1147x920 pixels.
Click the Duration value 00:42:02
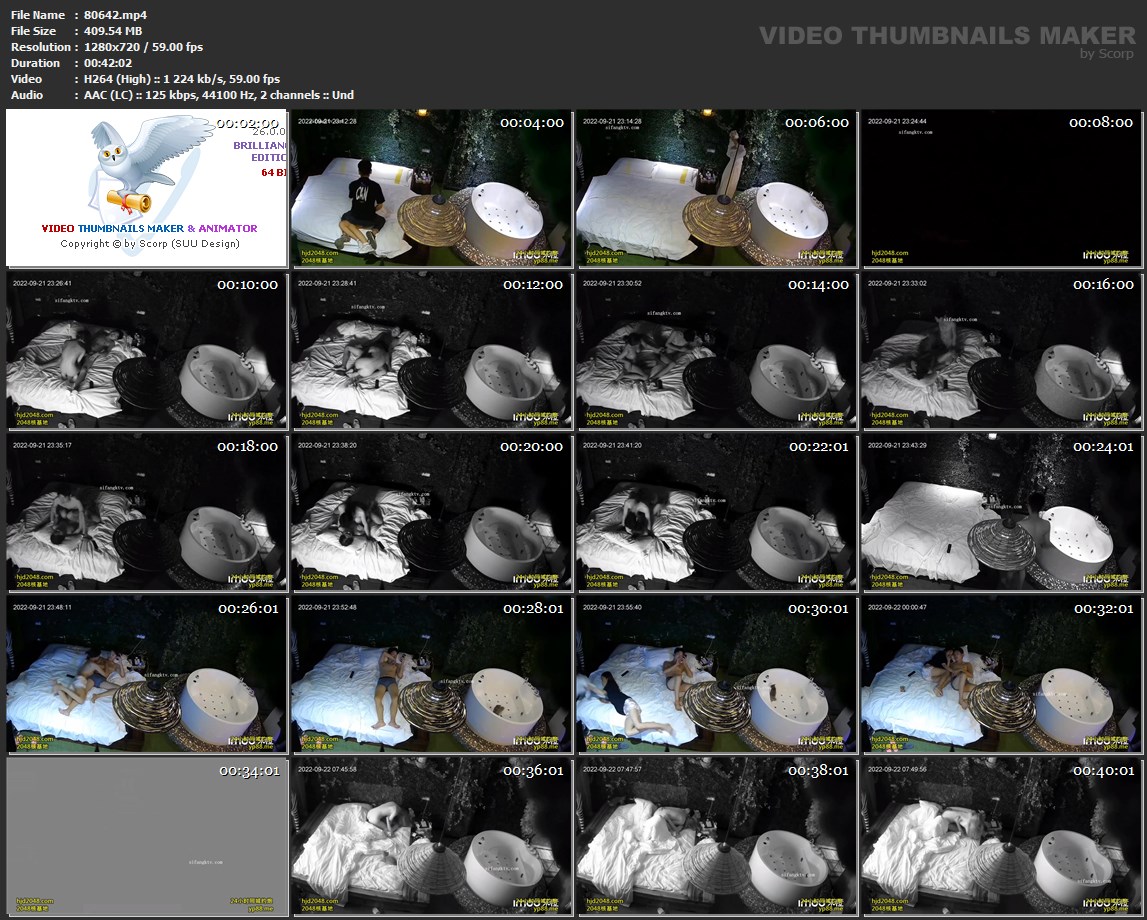coord(108,63)
